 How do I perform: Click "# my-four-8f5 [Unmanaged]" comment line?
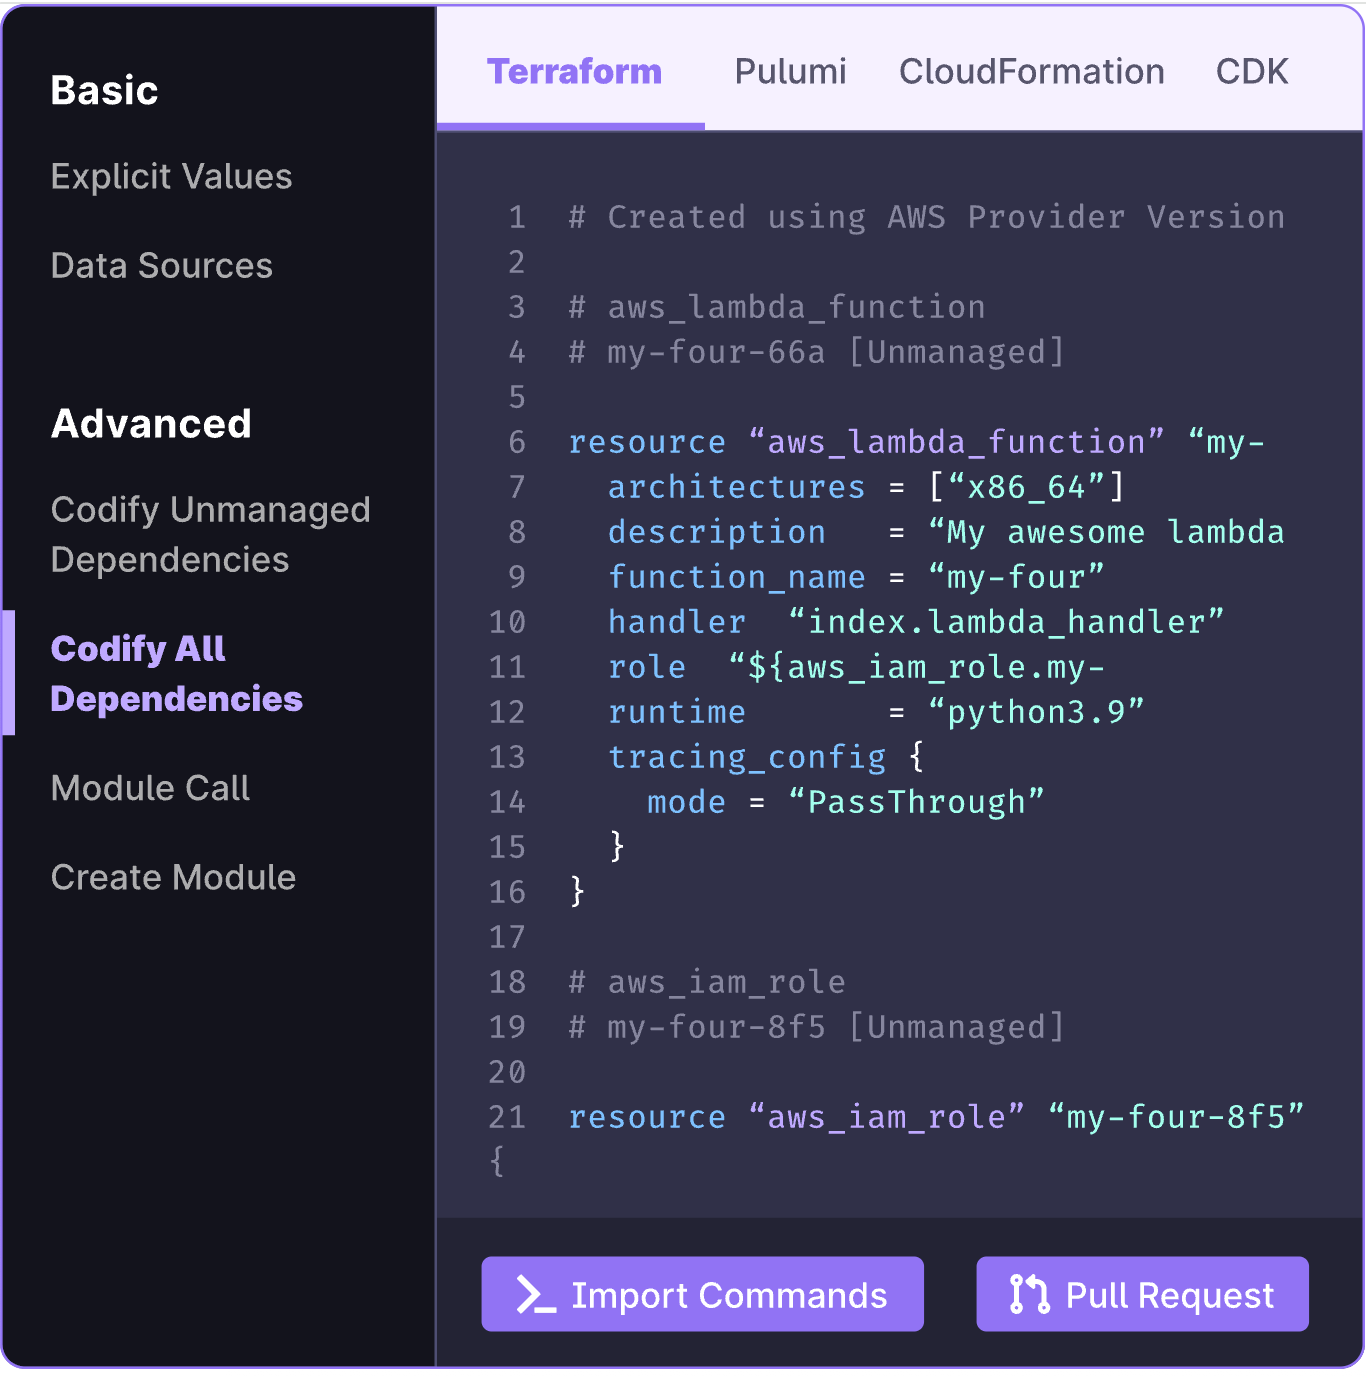click(x=816, y=1027)
